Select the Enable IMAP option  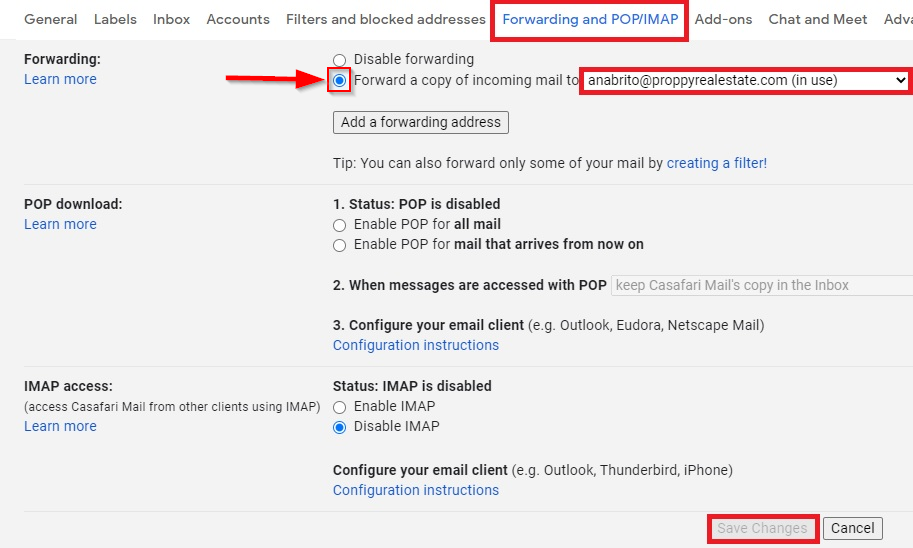tap(340, 407)
